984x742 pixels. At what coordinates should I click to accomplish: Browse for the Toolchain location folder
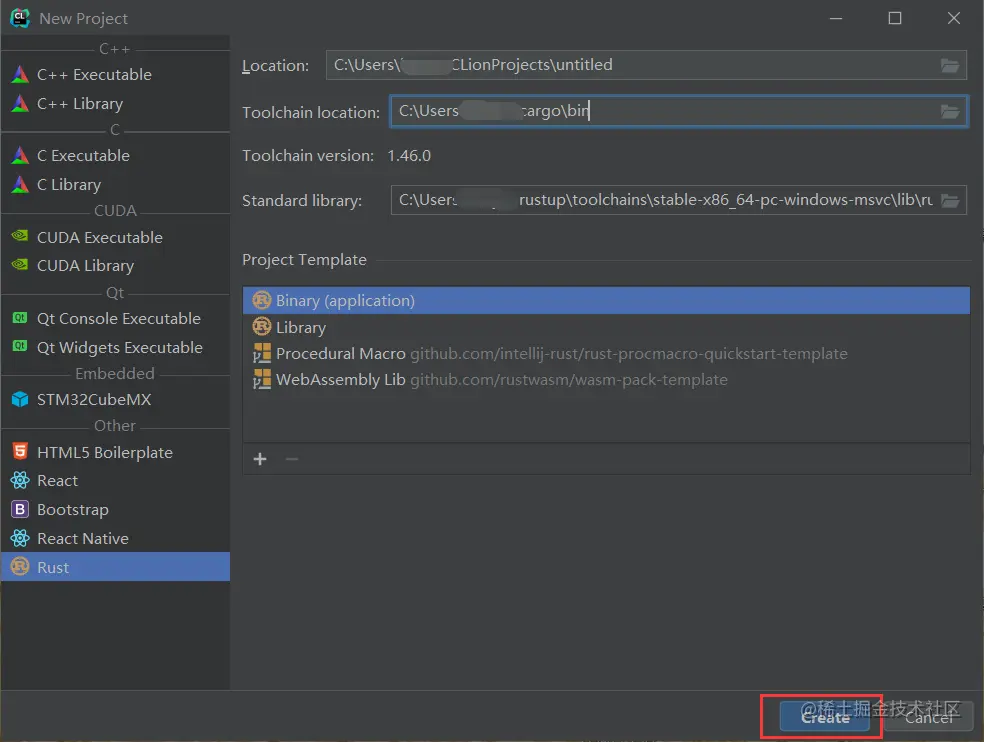tap(949, 112)
